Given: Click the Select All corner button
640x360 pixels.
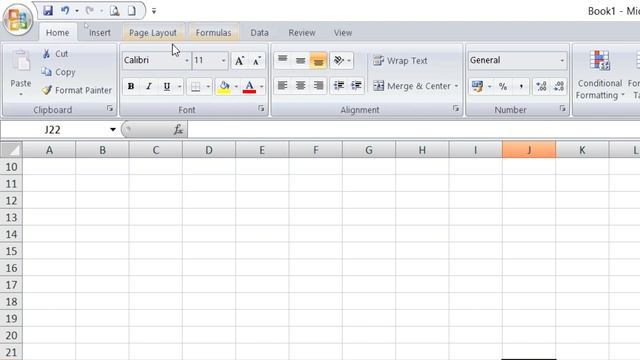Looking at the screenshot, I should point(11,150).
